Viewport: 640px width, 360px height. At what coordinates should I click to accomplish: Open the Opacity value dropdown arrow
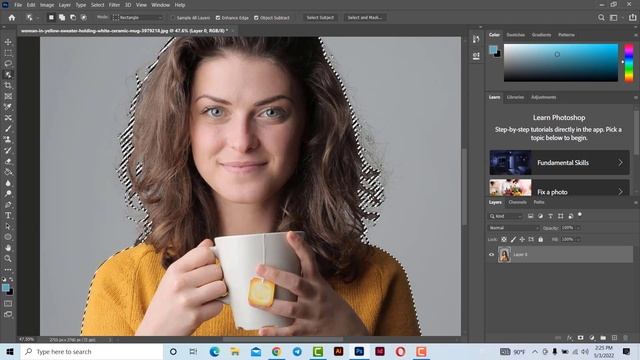point(578,228)
